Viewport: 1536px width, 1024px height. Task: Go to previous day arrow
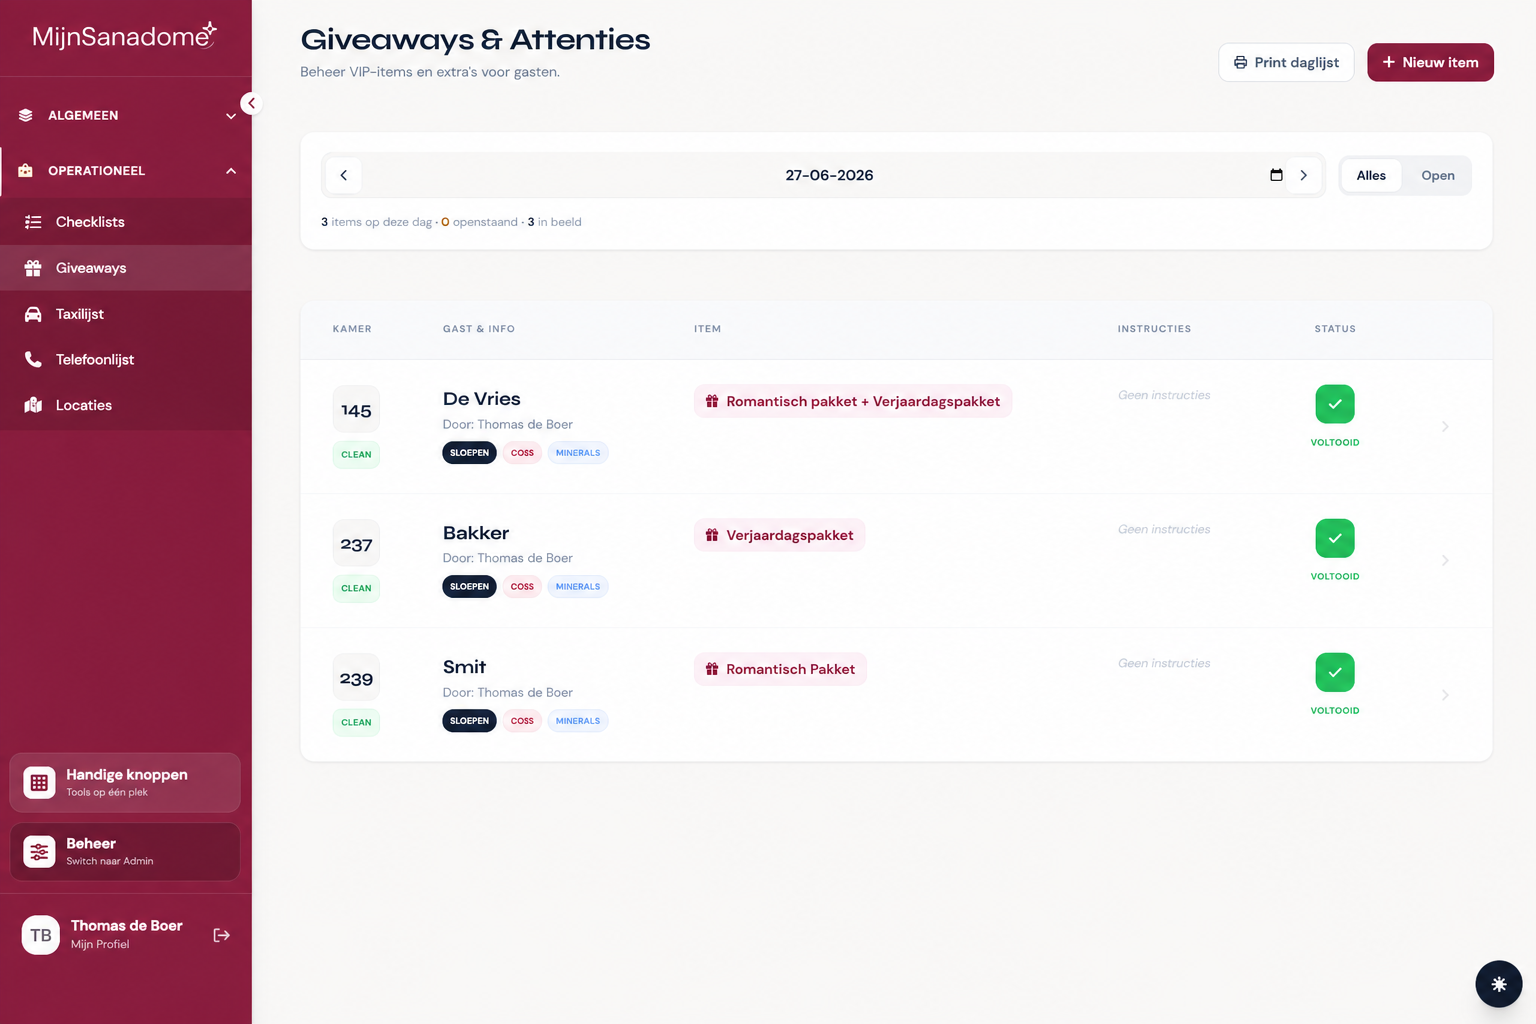coord(344,175)
